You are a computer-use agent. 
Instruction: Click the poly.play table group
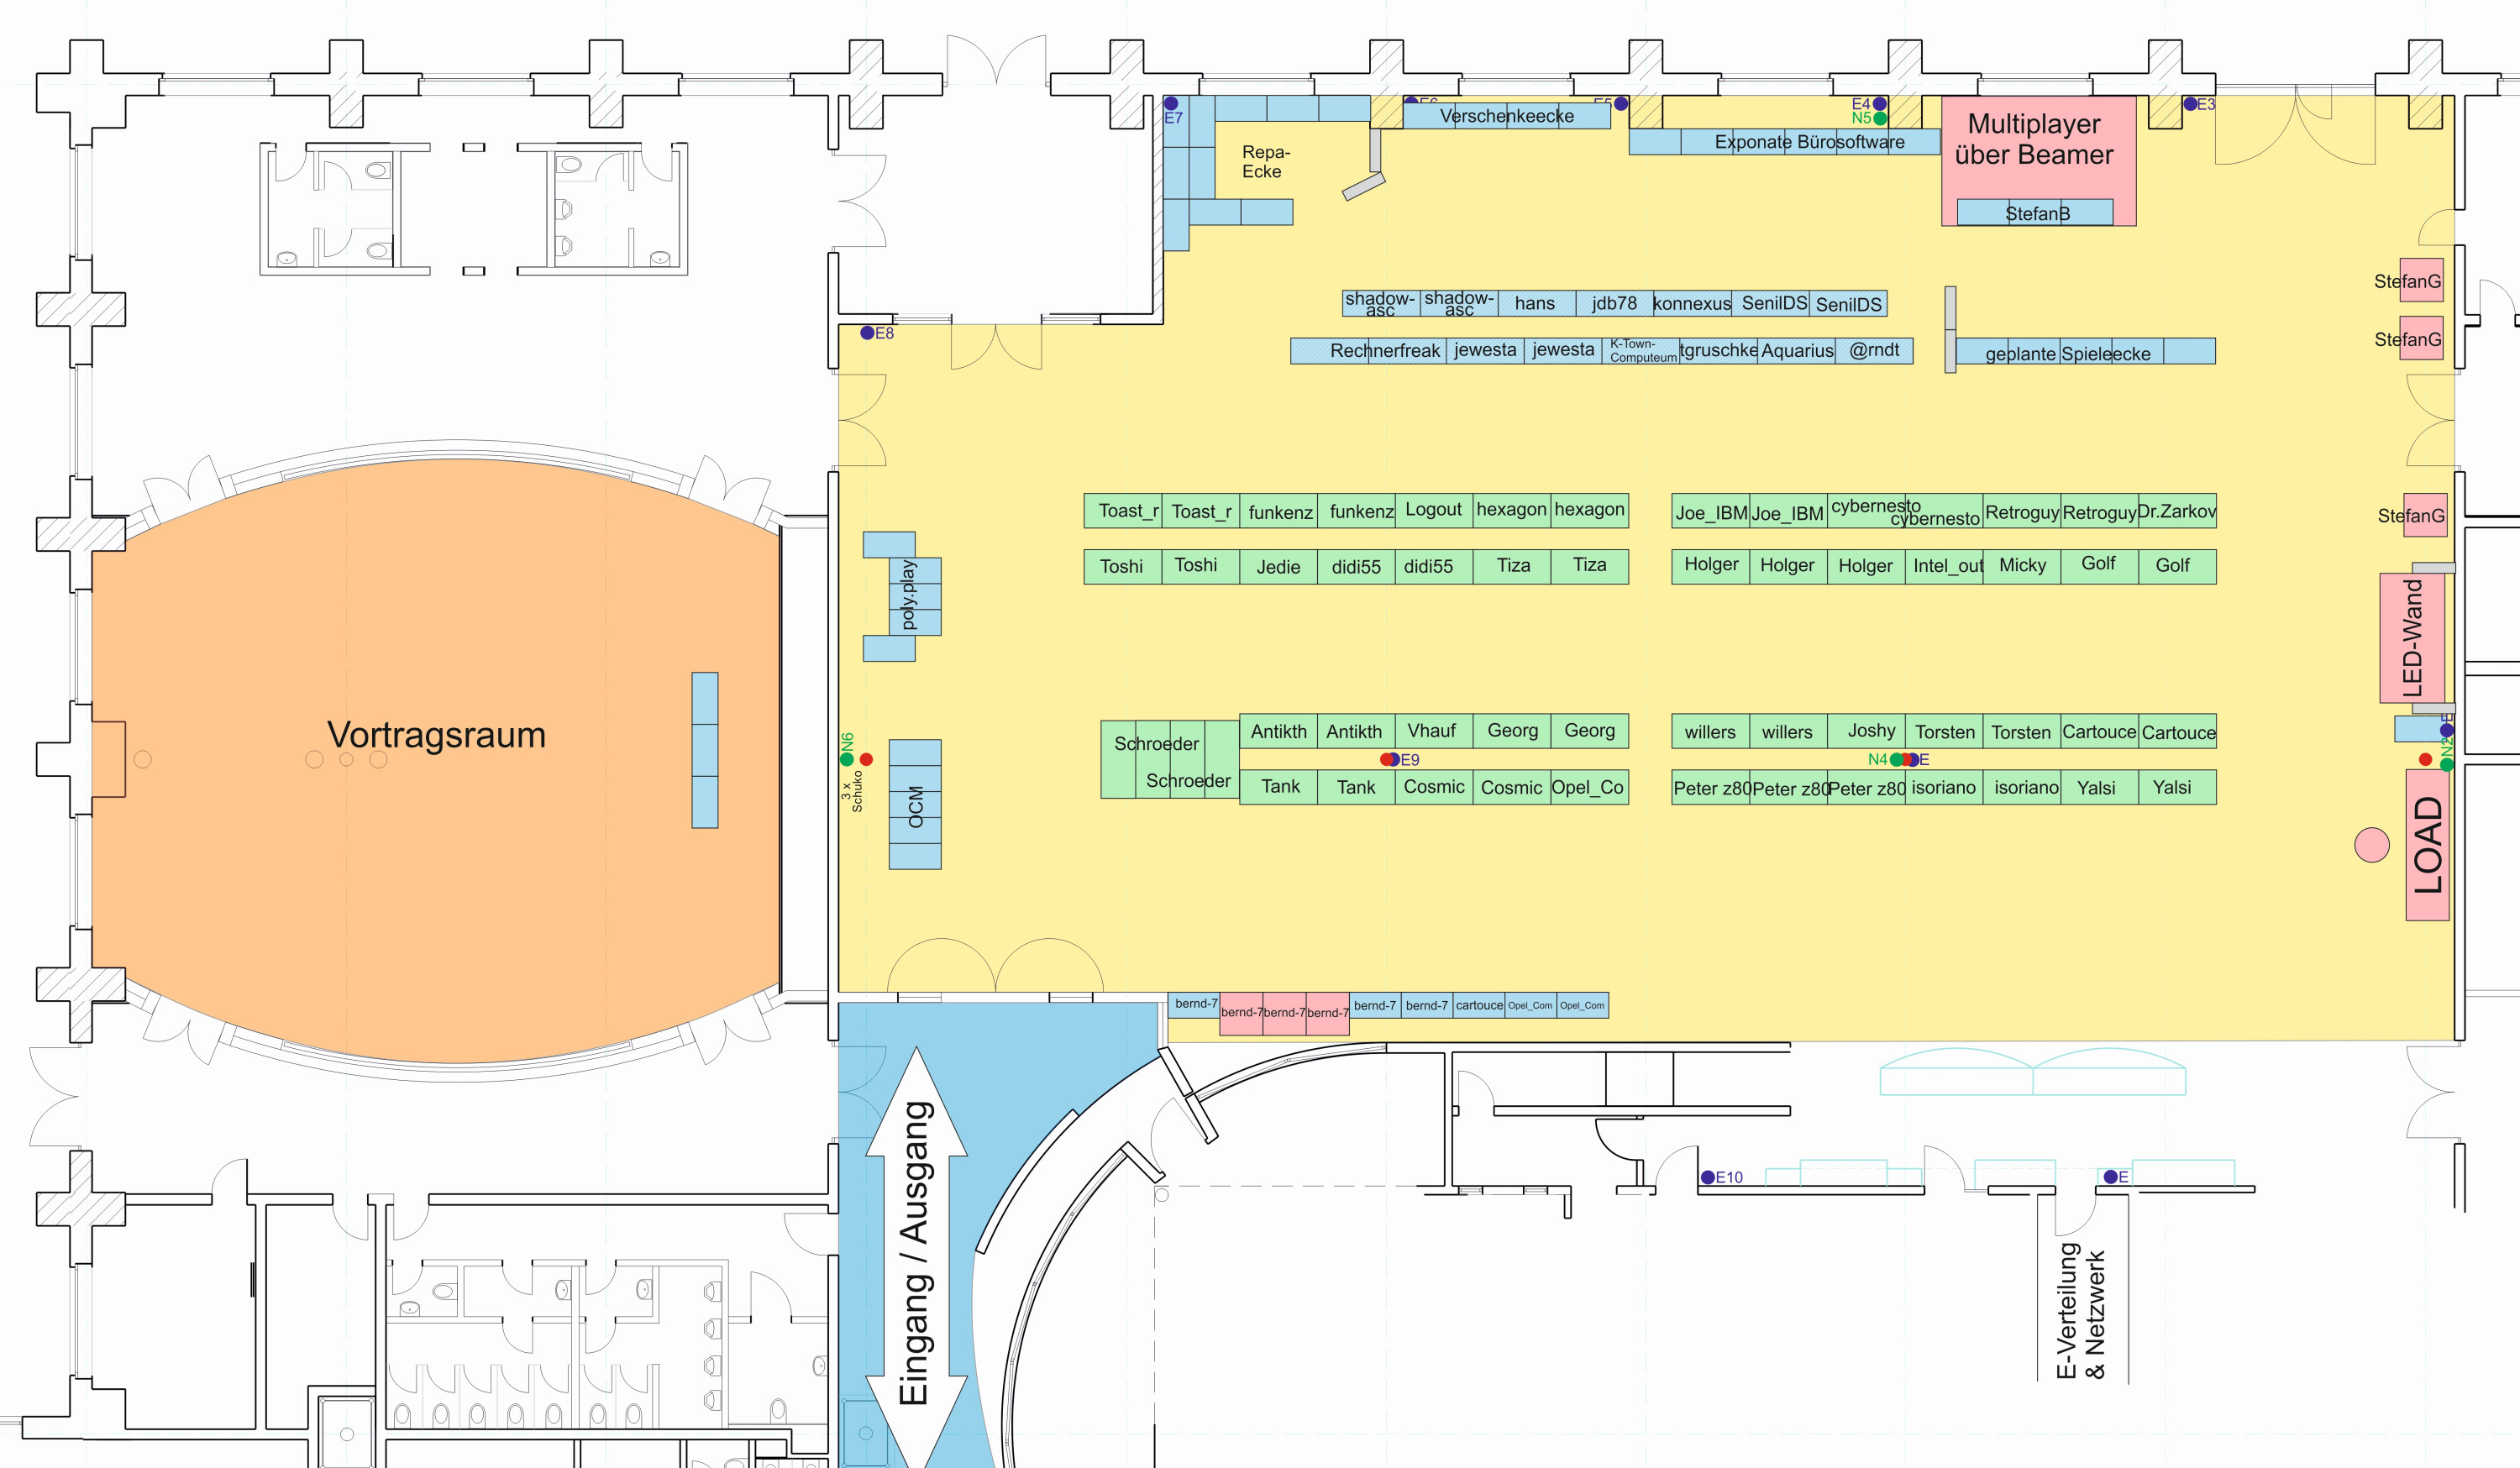click(x=902, y=596)
